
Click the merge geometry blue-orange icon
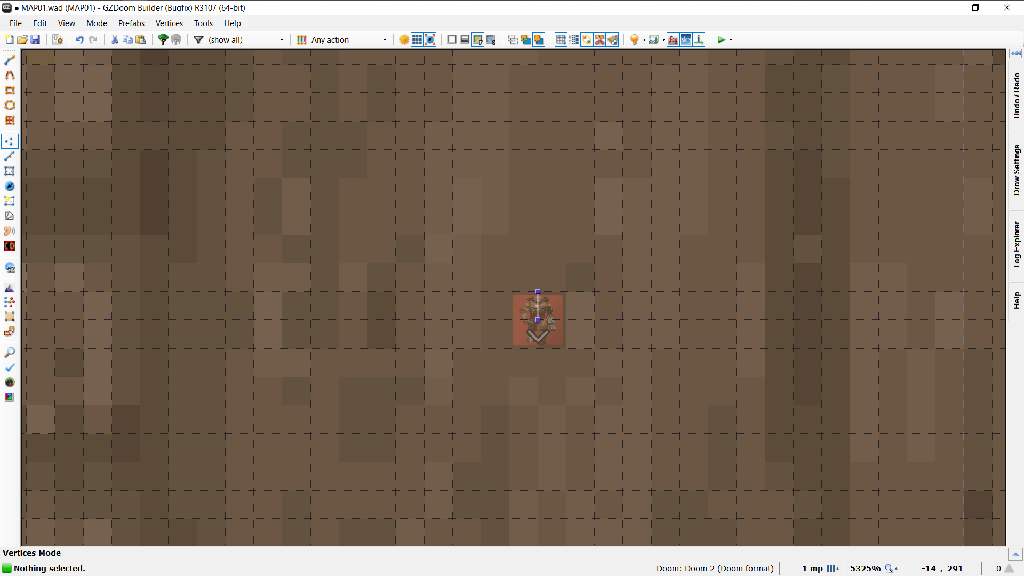tap(526, 40)
